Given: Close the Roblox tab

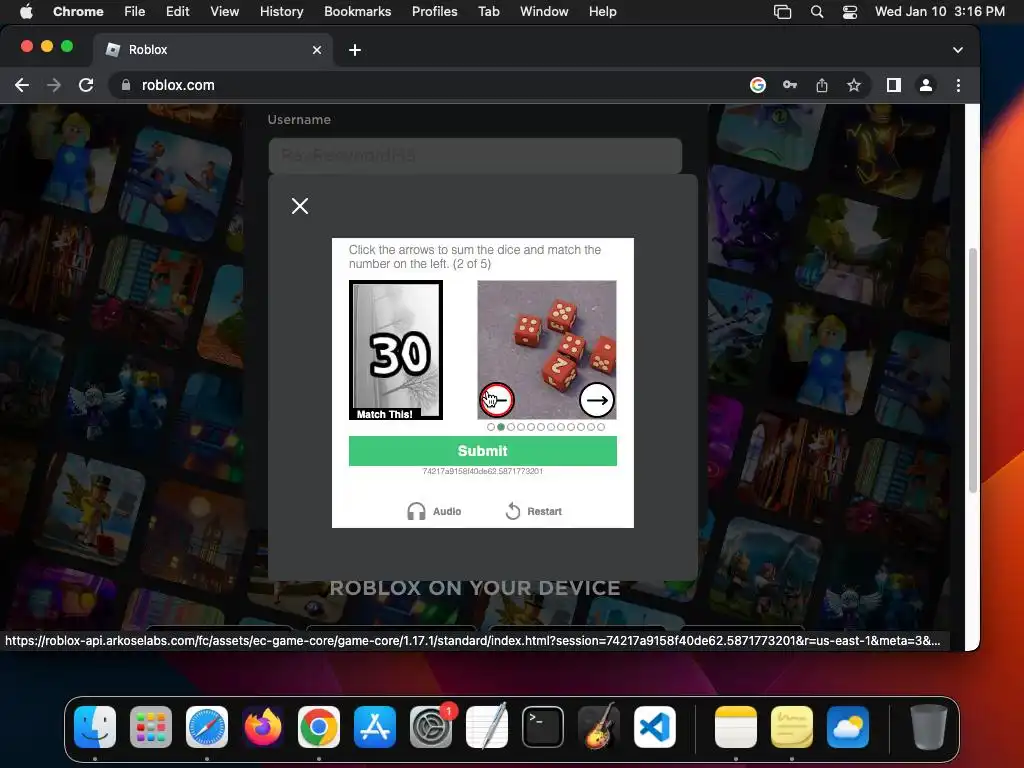Looking at the screenshot, I should click(x=317, y=50).
